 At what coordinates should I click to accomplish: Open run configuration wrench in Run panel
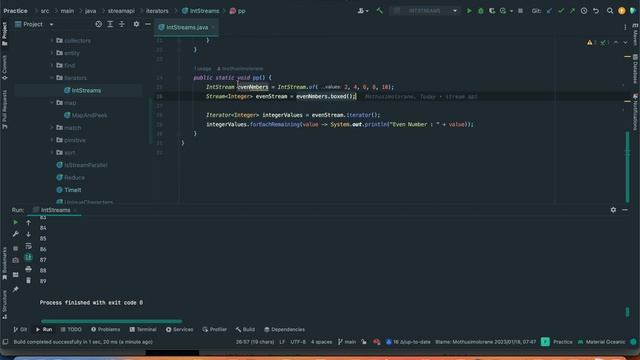pos(16,234)
